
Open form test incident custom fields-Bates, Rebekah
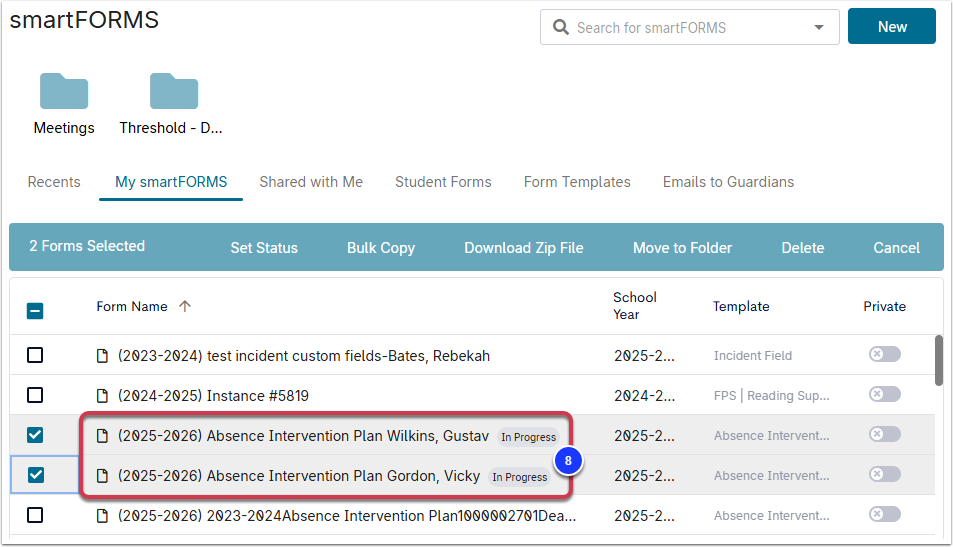click(304, 356)
